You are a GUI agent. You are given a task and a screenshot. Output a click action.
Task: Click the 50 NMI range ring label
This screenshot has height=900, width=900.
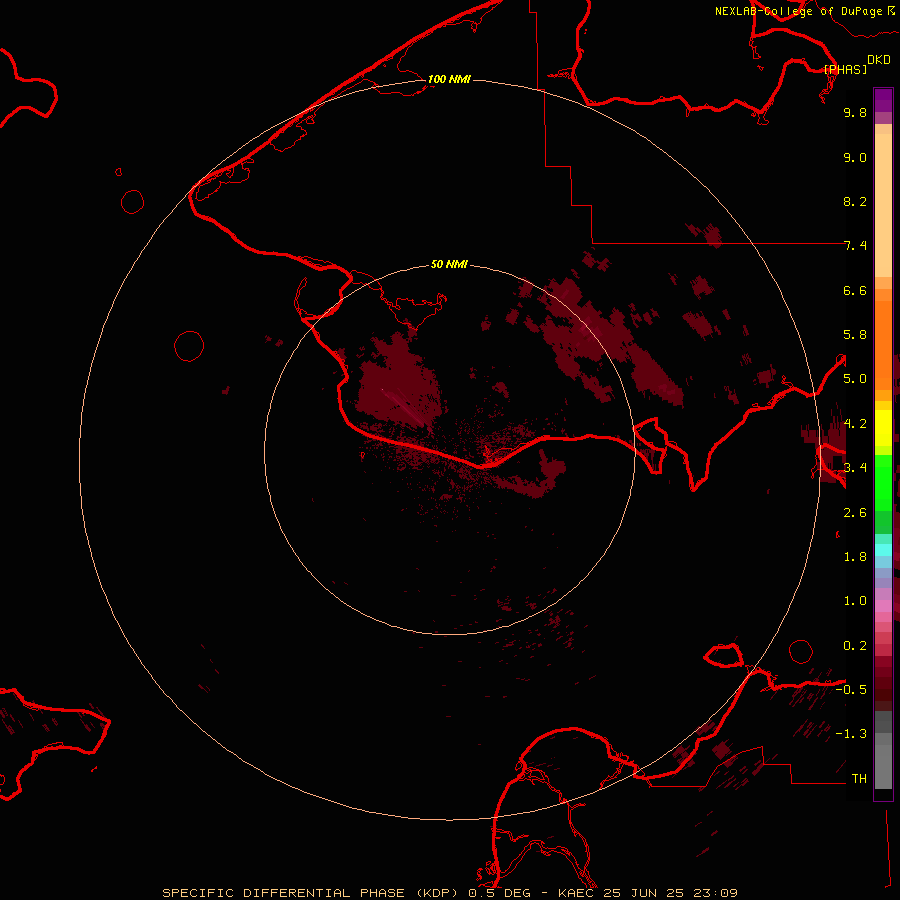tap(449, 264)
